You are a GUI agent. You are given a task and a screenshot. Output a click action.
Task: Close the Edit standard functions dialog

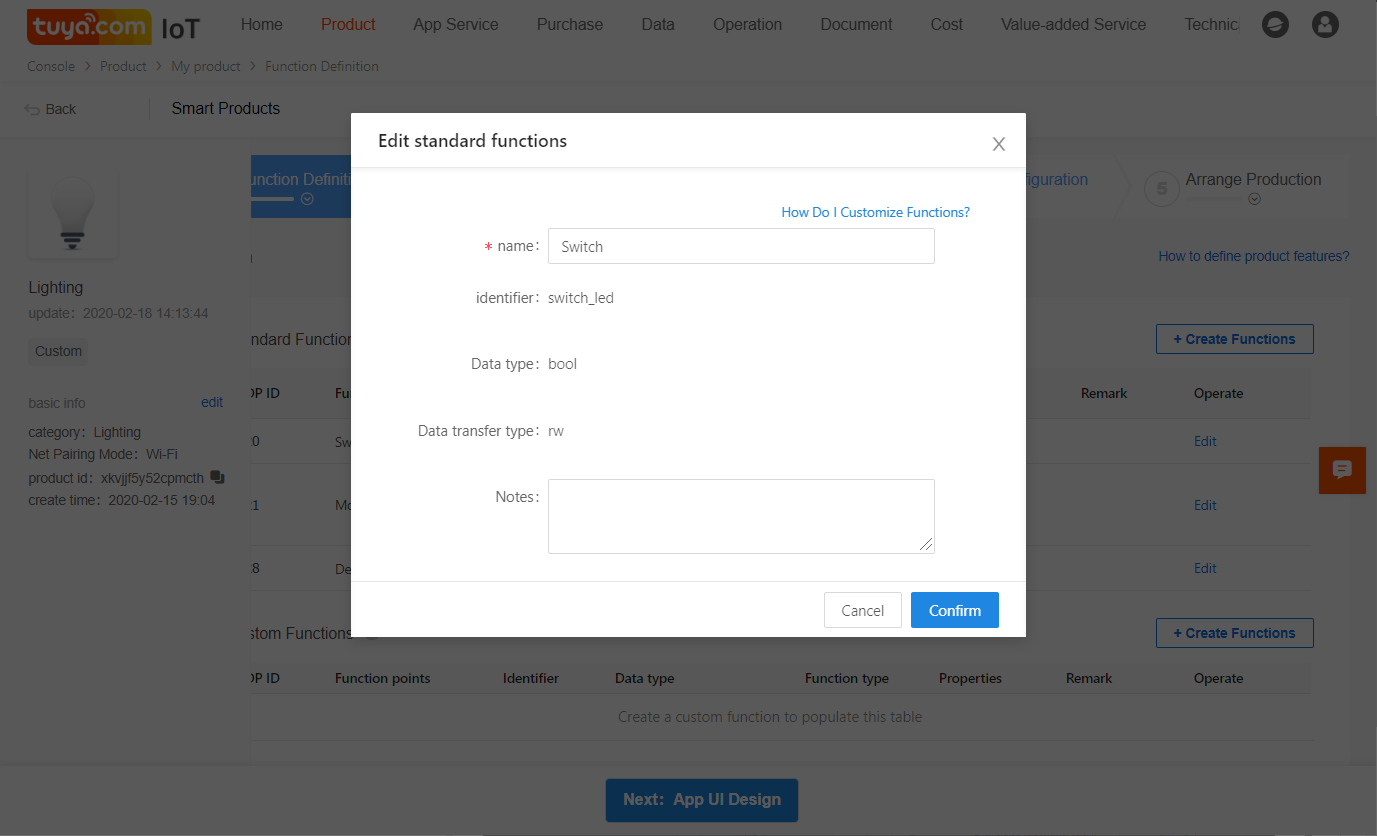998,144
